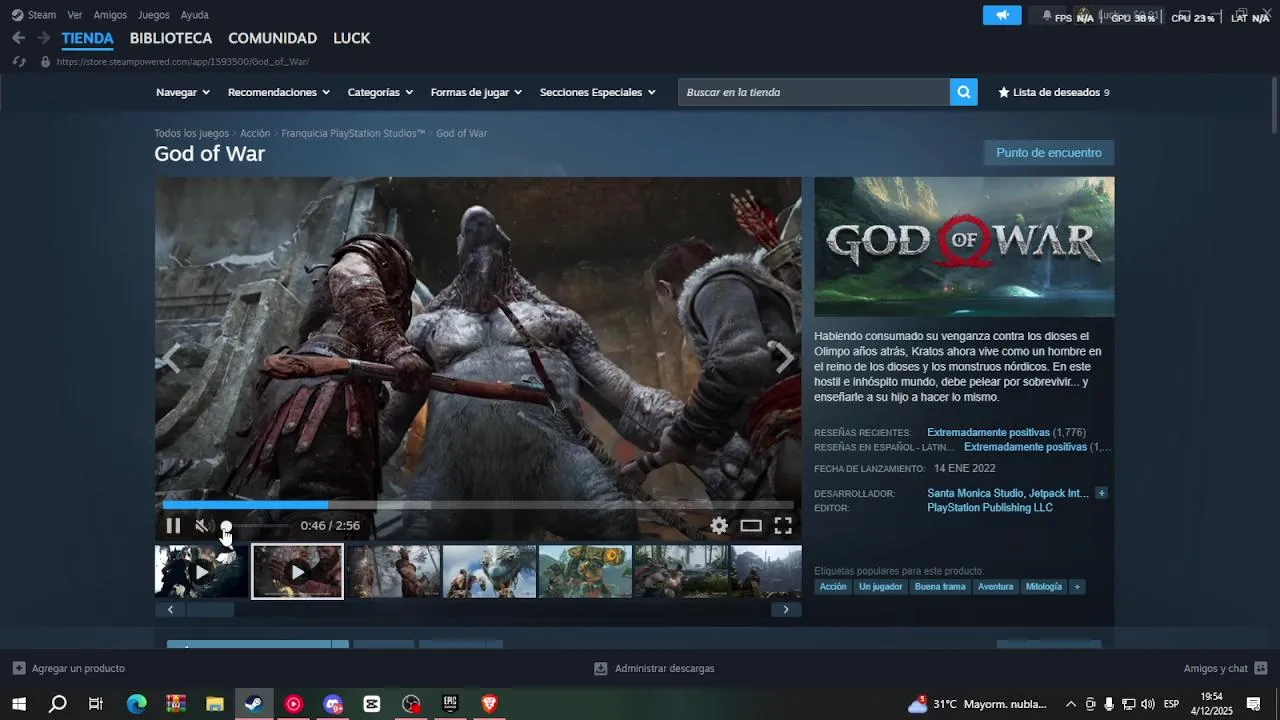The width and height of the screenshot is (1280, 720).
Task: Enter fullscreen video mode
Action: (783, 526)
